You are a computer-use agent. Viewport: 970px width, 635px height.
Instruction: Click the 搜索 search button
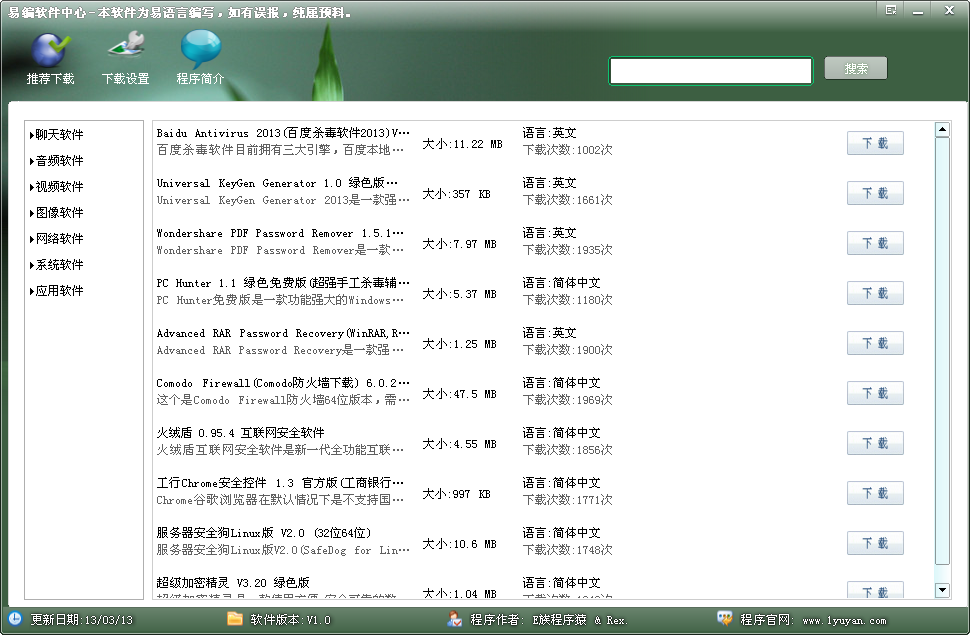coord(856,69)
